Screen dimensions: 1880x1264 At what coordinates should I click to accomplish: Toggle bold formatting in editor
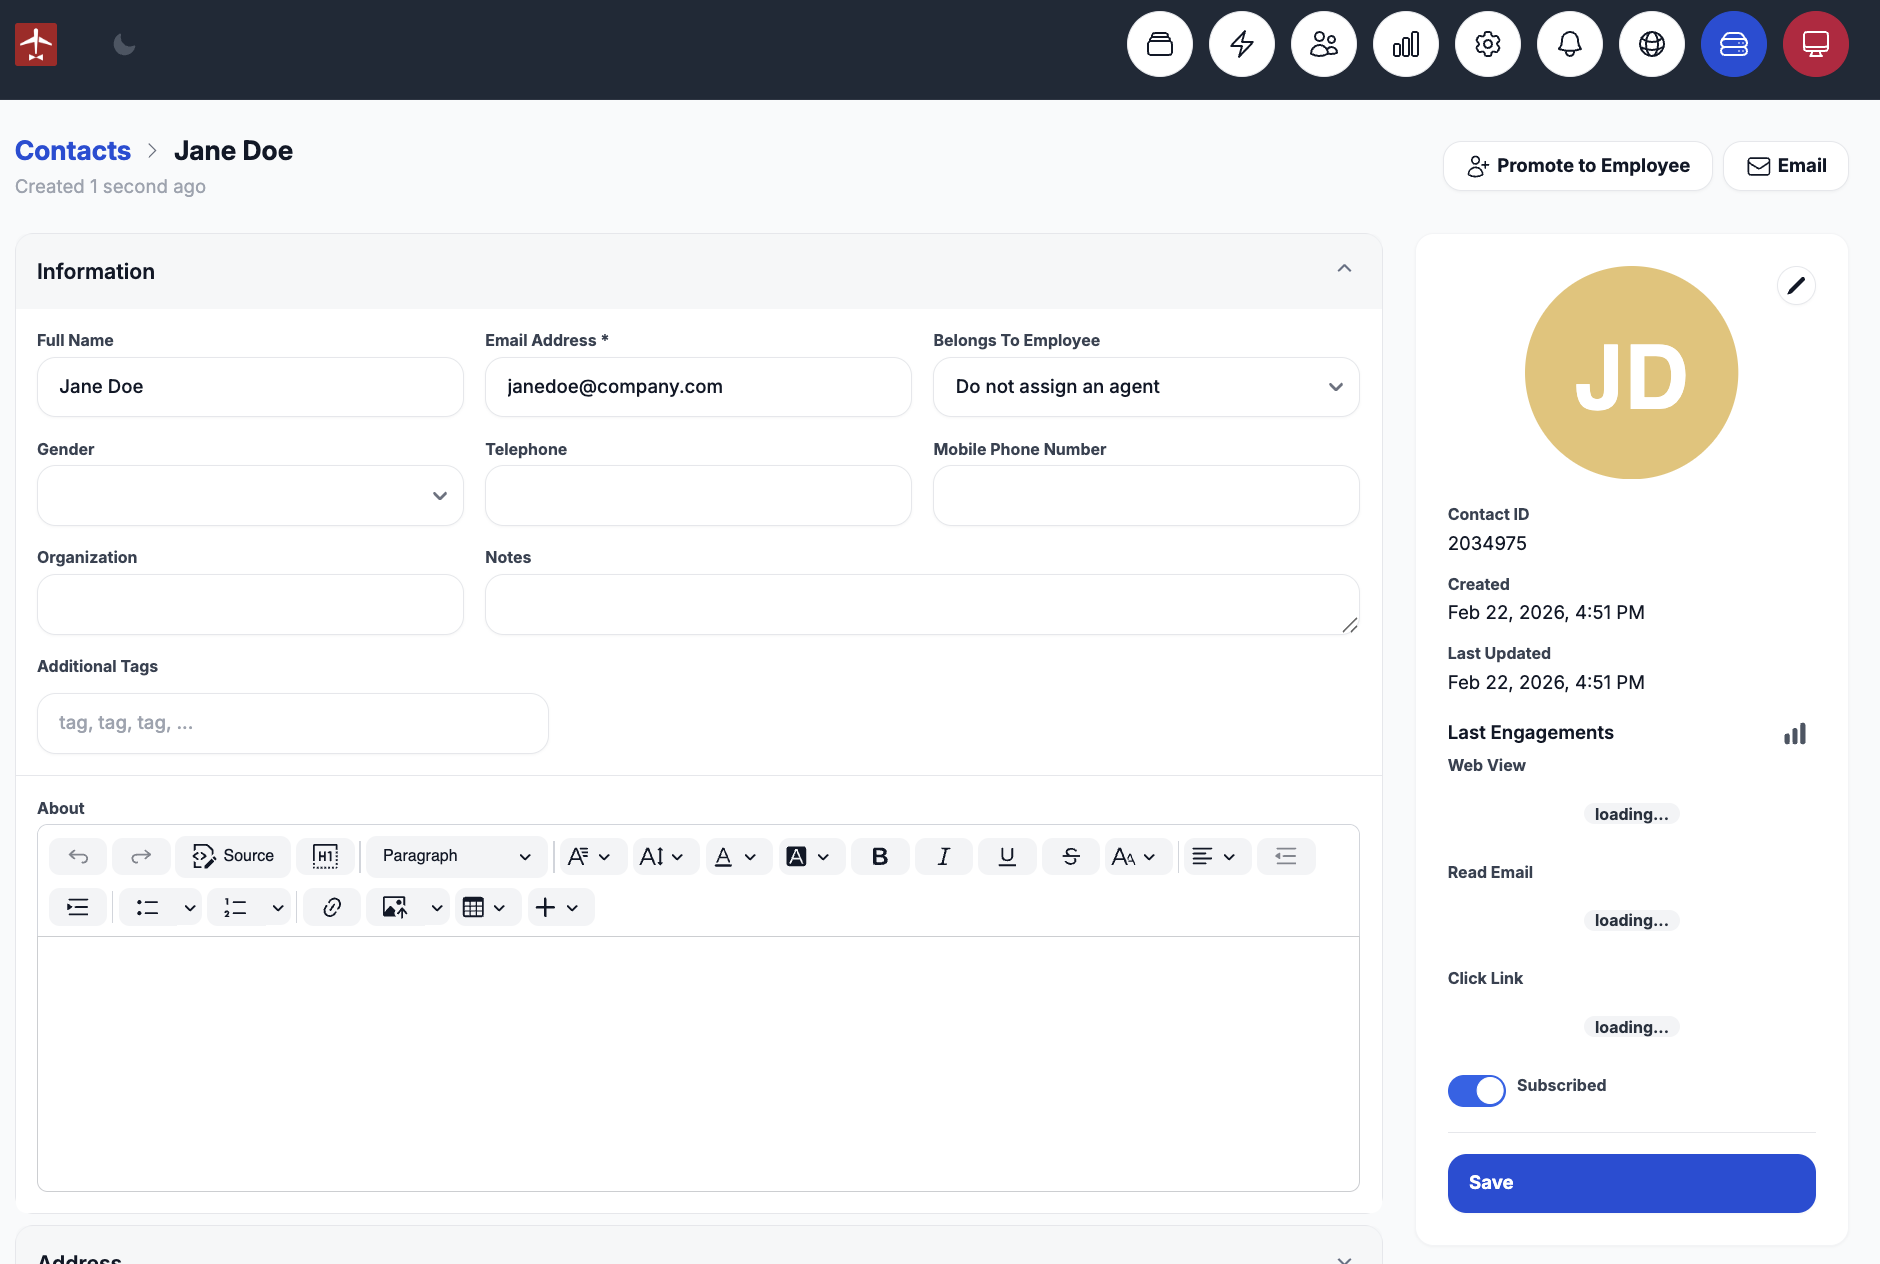[x=880, y=856]
